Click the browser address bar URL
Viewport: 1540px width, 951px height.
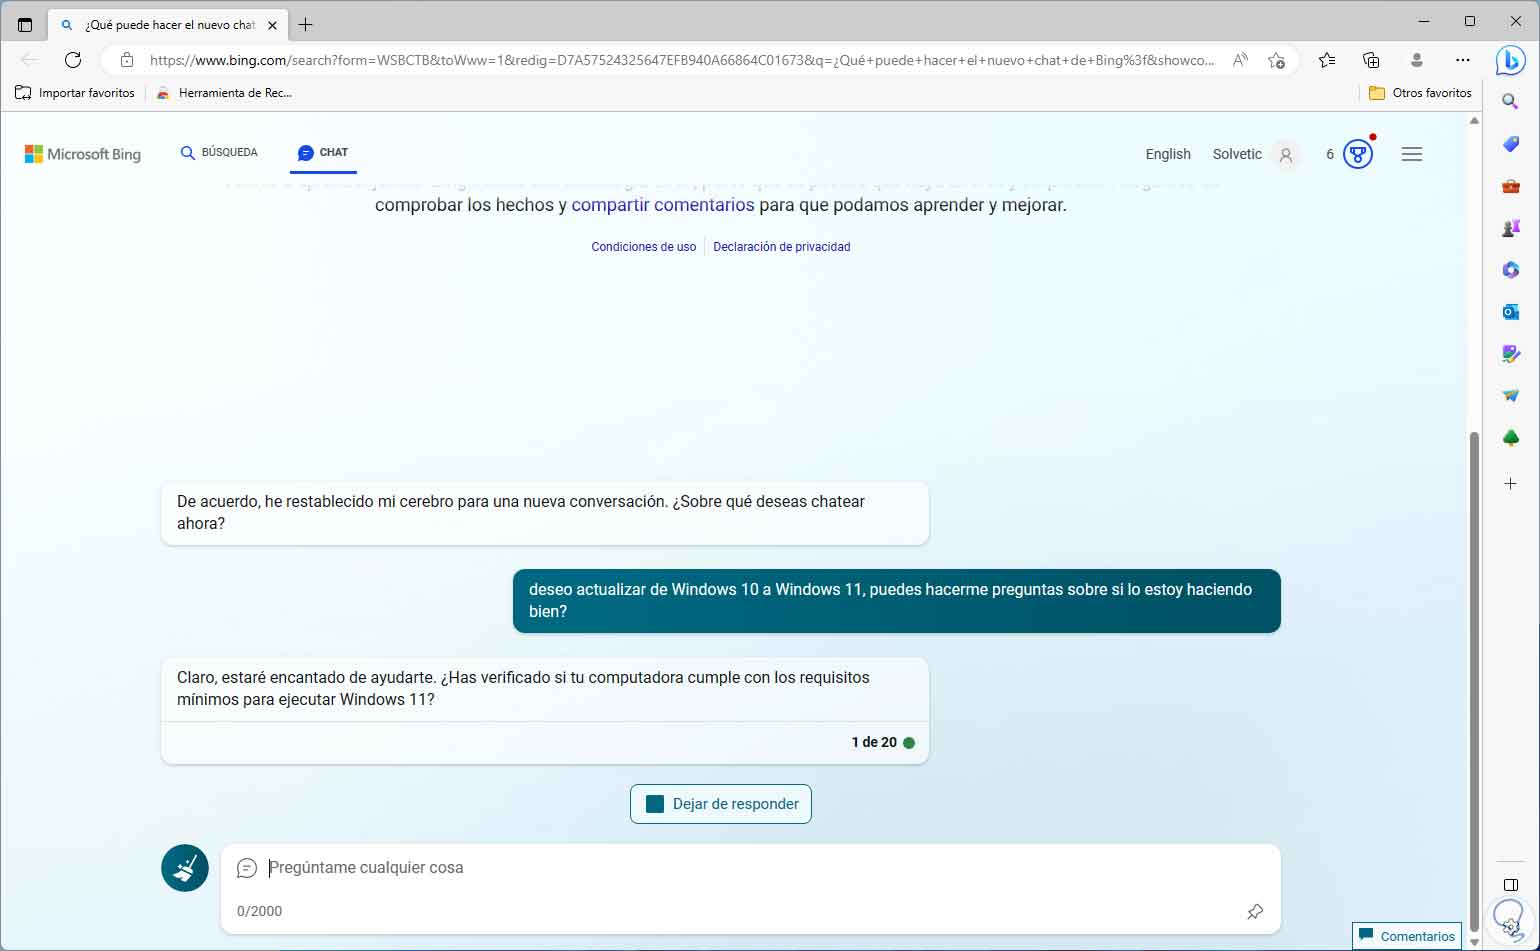point(682,60)
